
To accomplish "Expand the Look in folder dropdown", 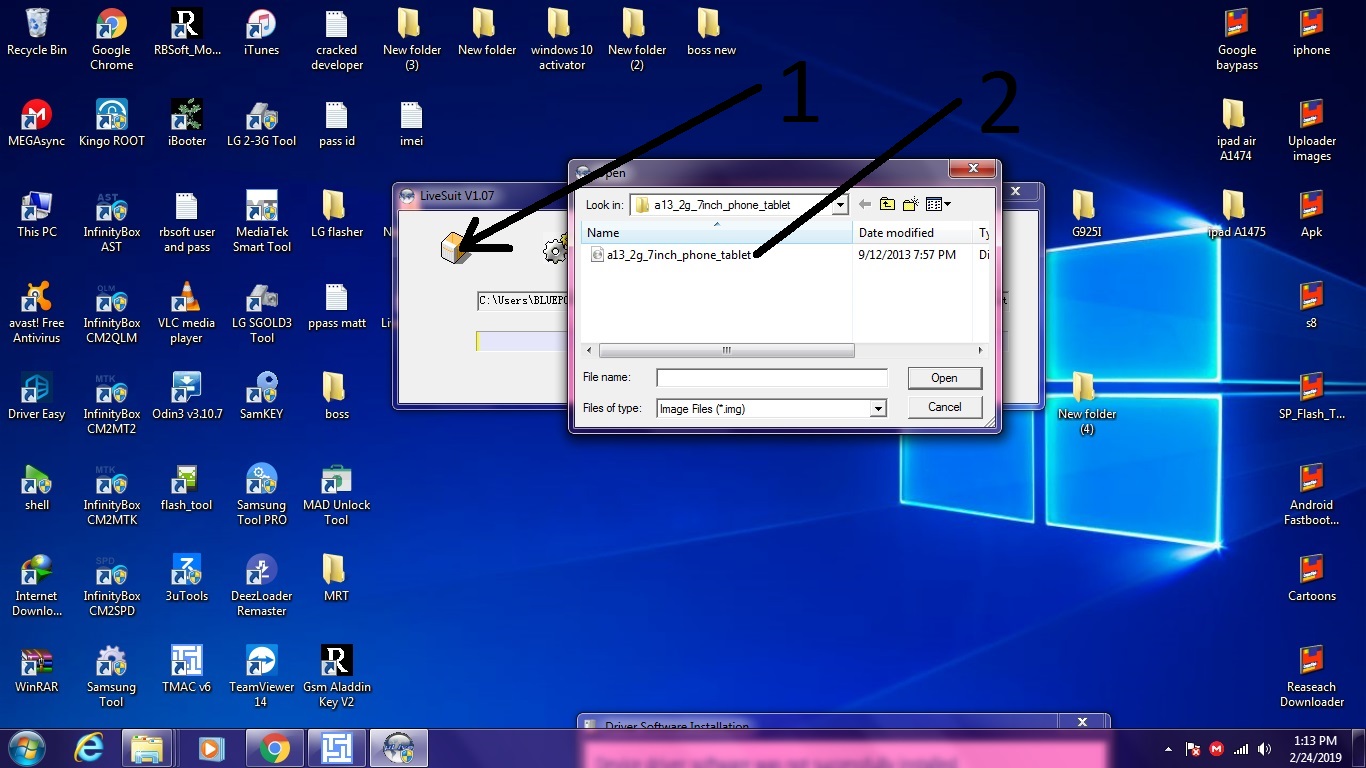I will pos(840,205).
